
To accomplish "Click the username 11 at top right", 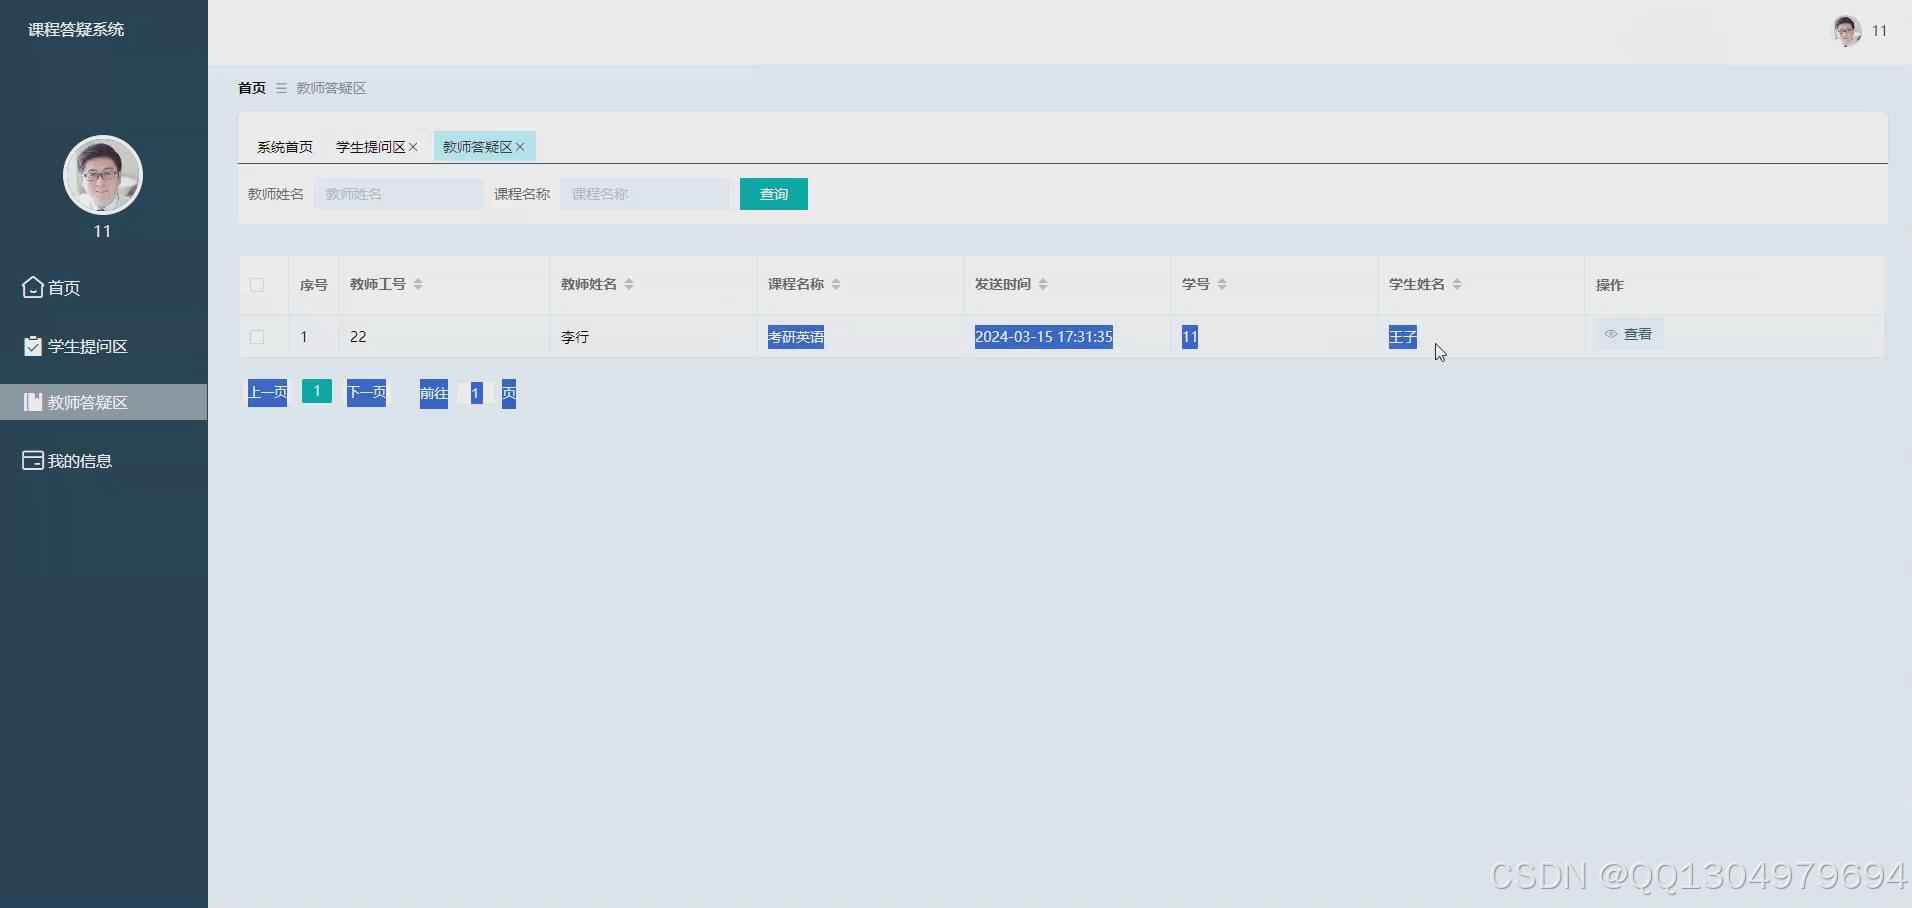I will tap(1879, 31).
